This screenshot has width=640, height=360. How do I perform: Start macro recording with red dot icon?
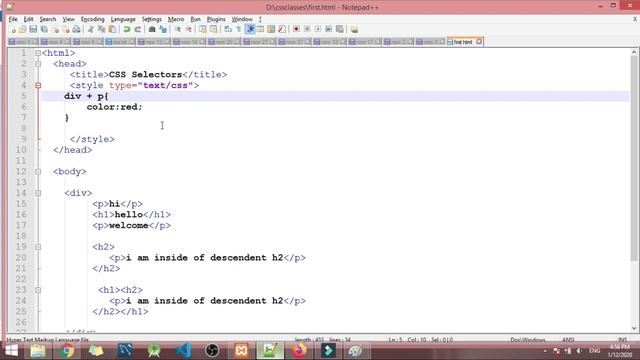coord(296,29)
